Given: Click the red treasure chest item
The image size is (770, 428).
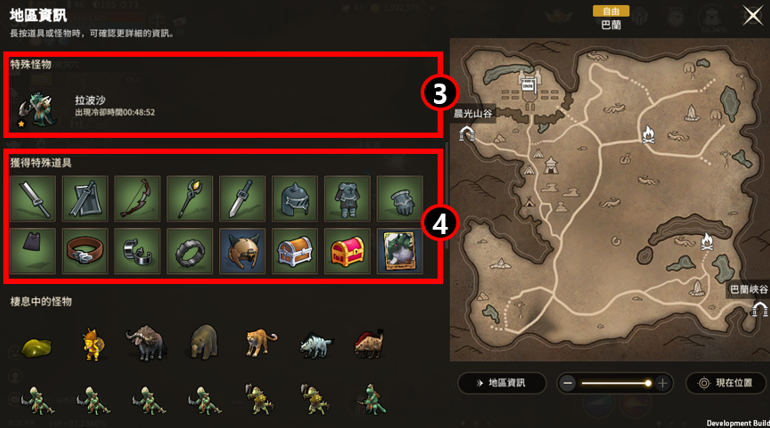Looking at the screenshot, I should point(347,251).
